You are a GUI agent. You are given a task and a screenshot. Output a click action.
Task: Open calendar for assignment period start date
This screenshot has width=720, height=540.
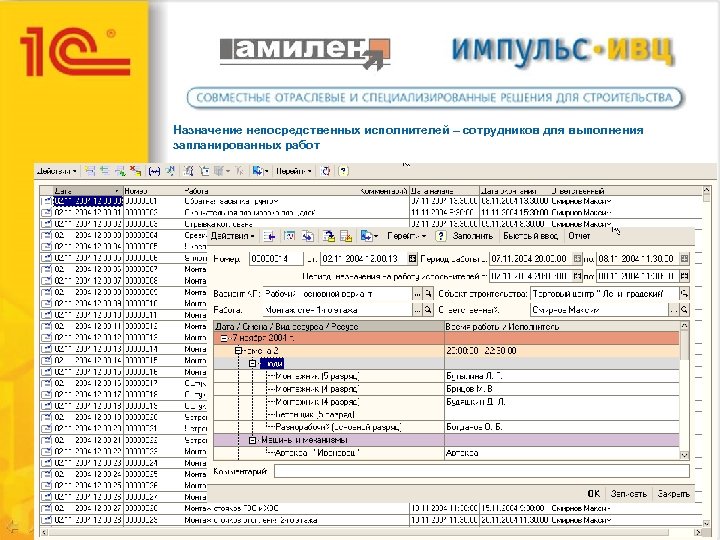(578, 276)
